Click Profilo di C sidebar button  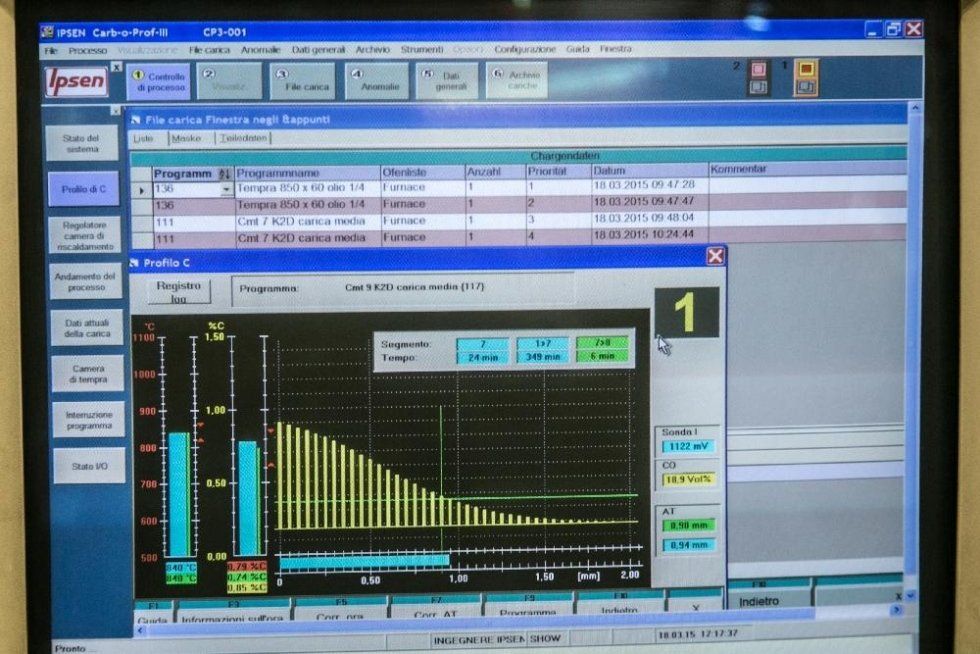84,189
